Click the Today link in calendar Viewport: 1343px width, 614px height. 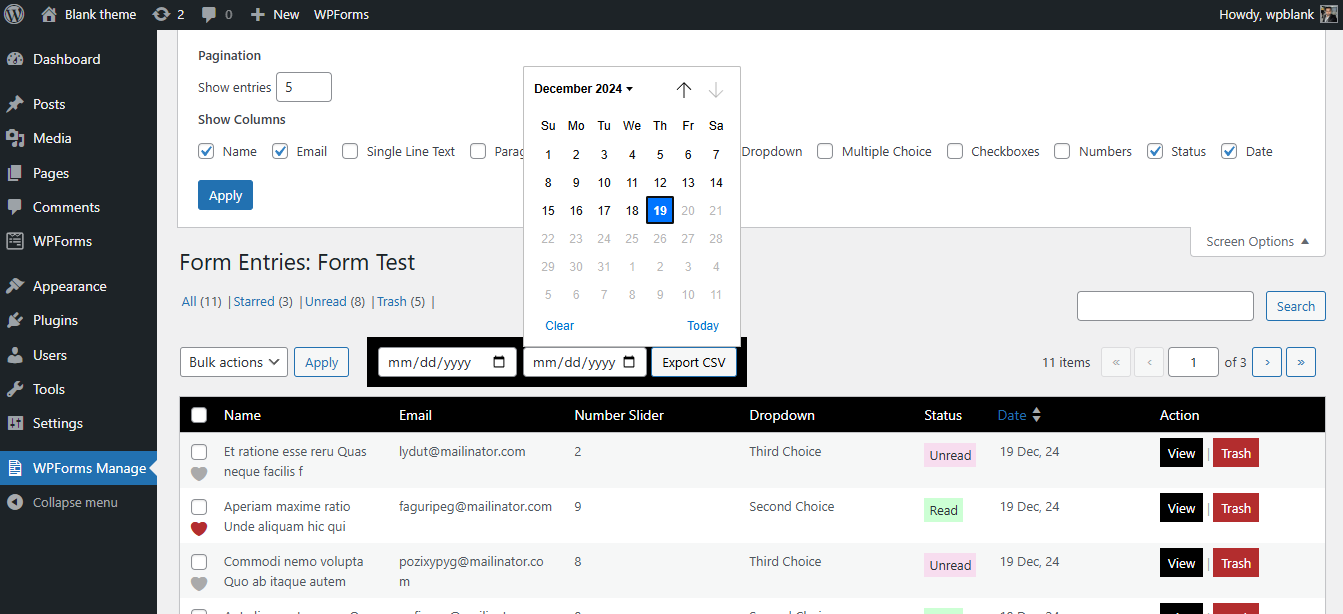click(x=703, y=326)
